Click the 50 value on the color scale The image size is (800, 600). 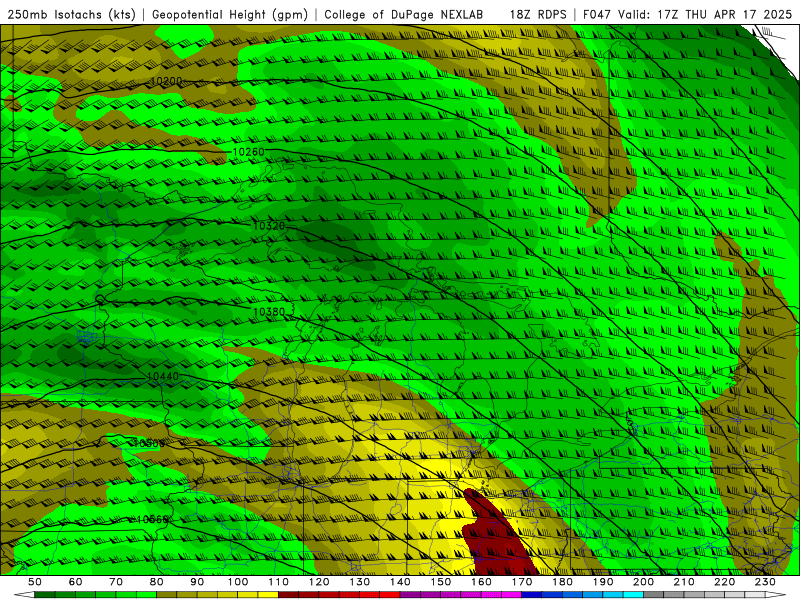point(35,582)
